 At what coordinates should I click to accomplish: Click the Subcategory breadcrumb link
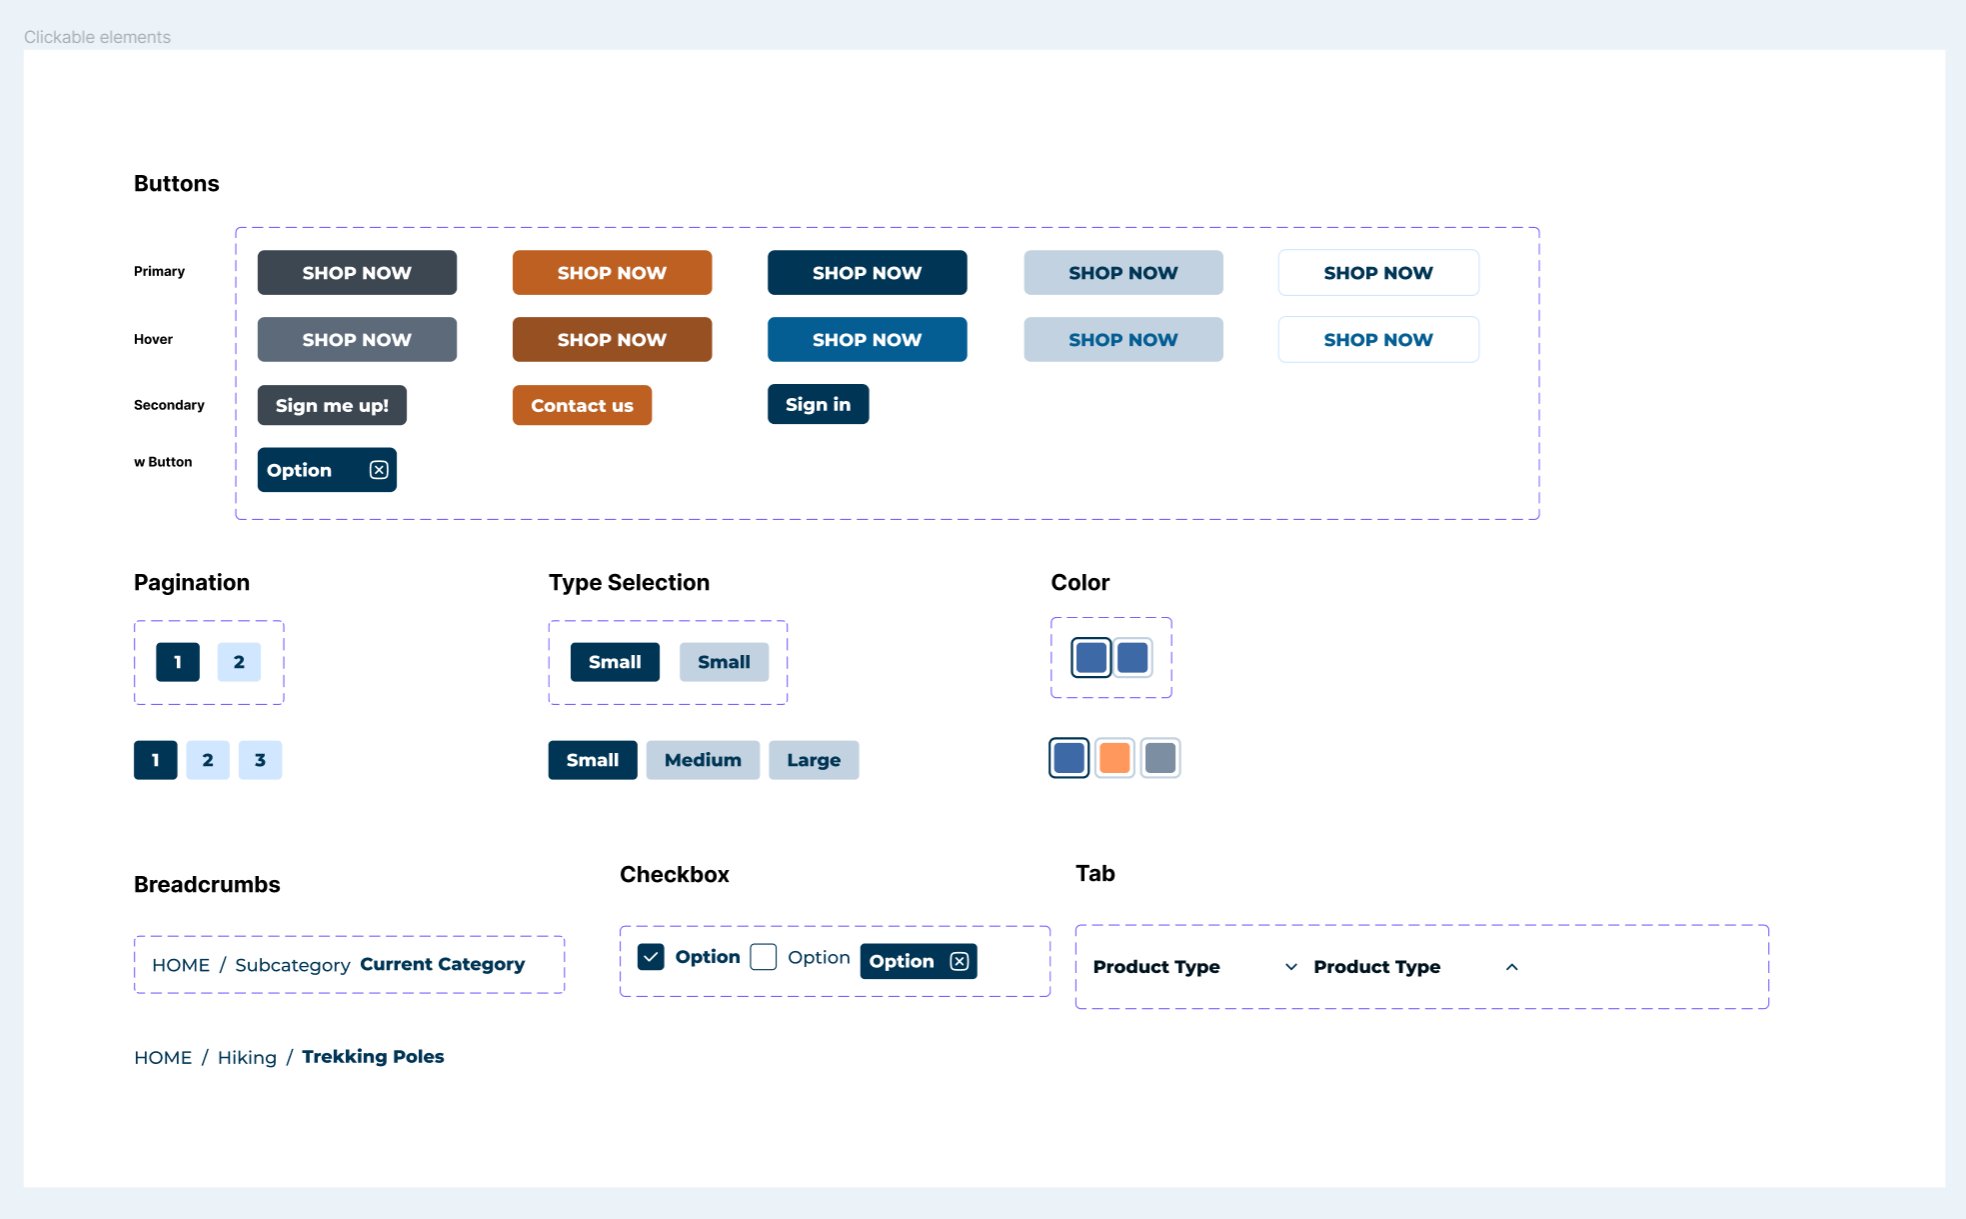tap(293, 965)
